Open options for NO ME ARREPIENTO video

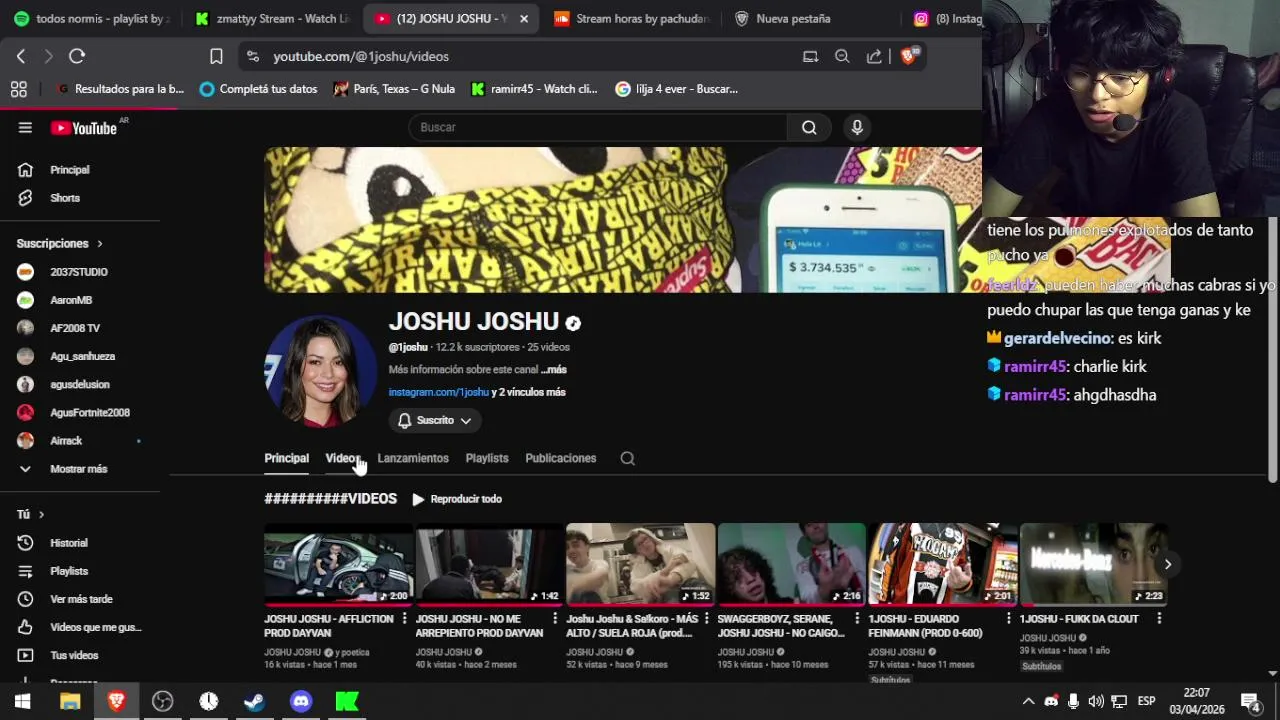[x=555, y=619]
